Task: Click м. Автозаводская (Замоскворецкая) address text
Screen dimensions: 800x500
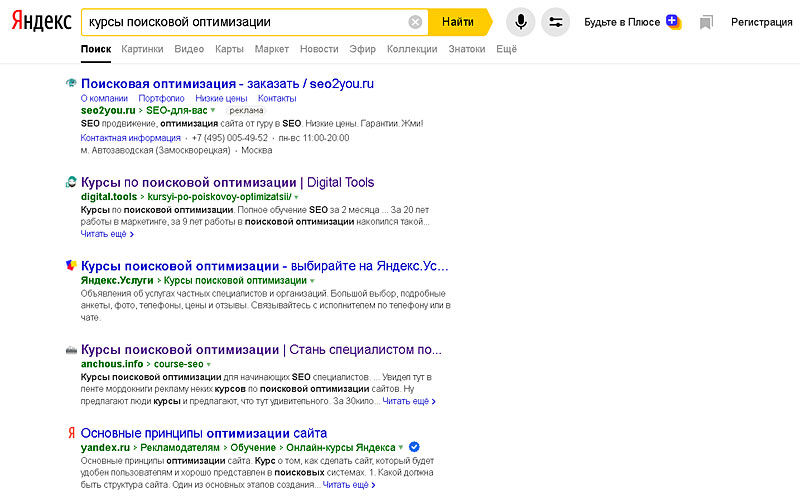Action: click(x=156, y=150)
